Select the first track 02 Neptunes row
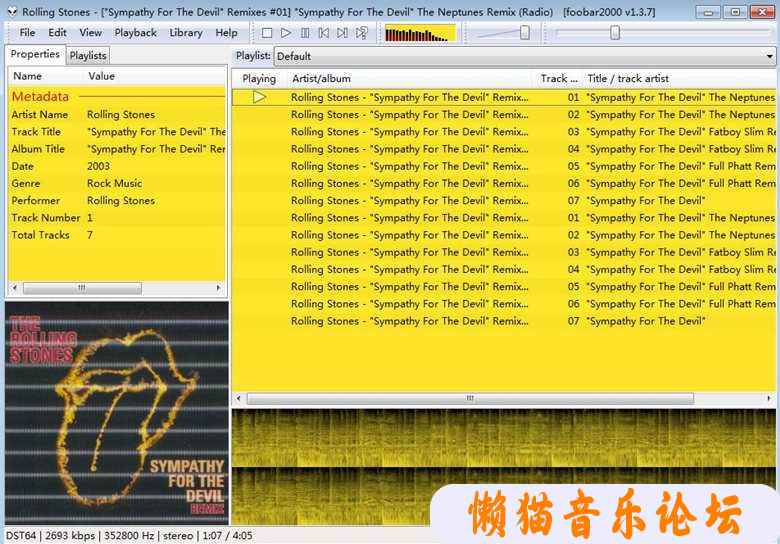The height and width of the screenshot is (544, 780). pos(504,115)
